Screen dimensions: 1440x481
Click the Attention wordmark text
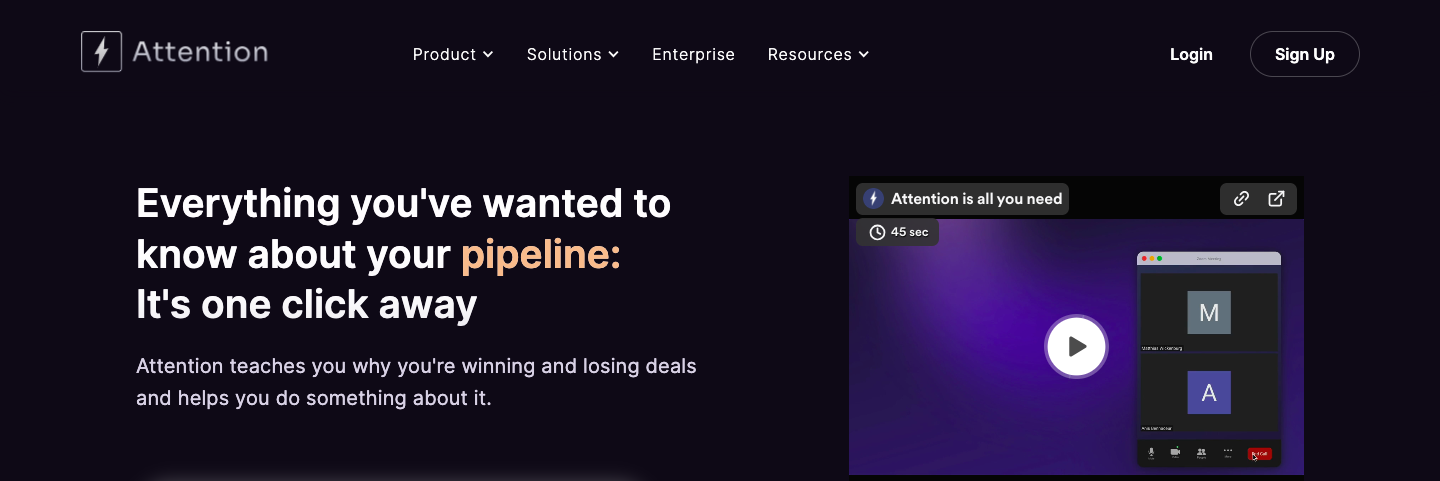point(200,52)
